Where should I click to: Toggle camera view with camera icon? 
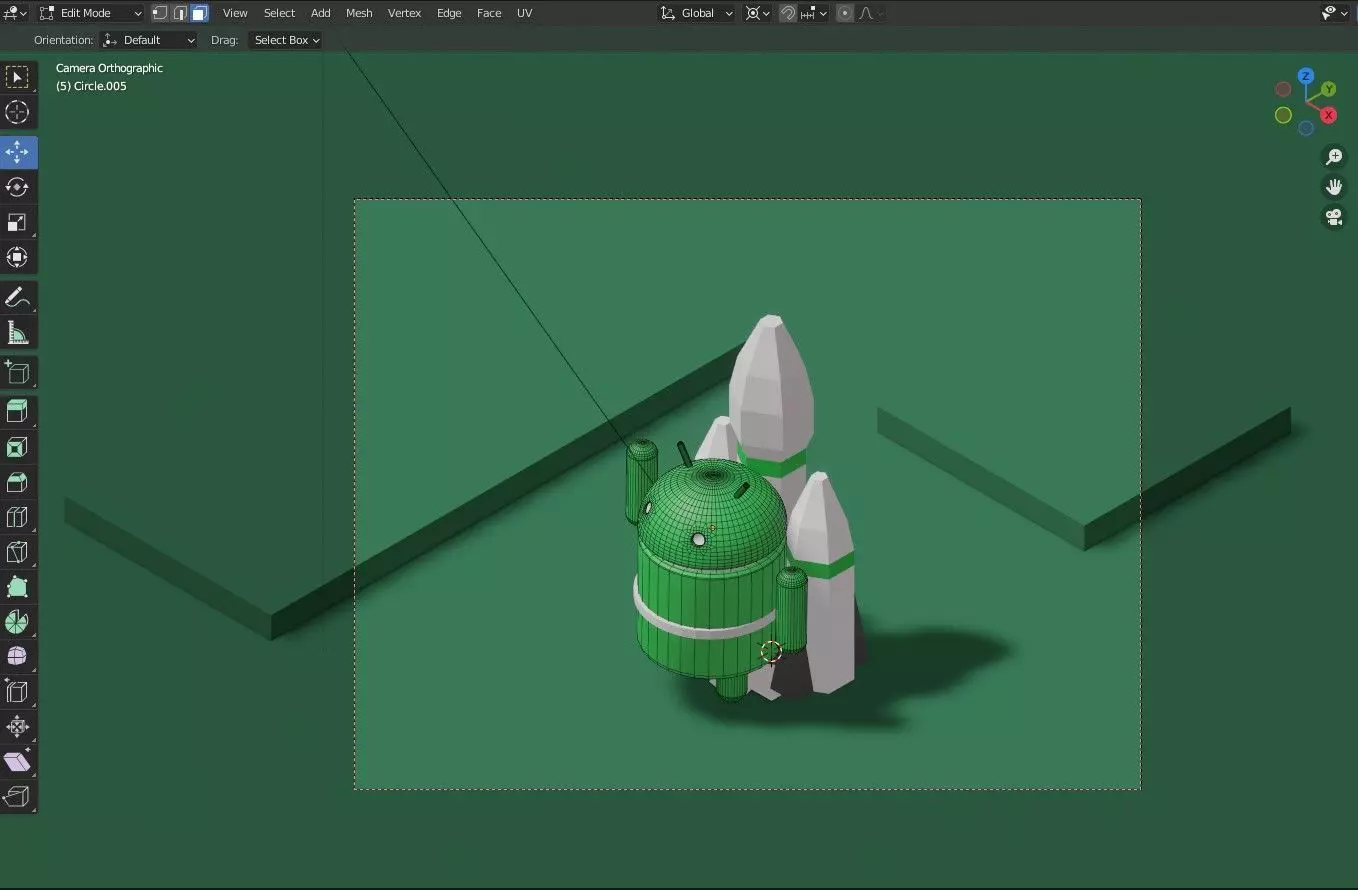(x=1334, y=217)
